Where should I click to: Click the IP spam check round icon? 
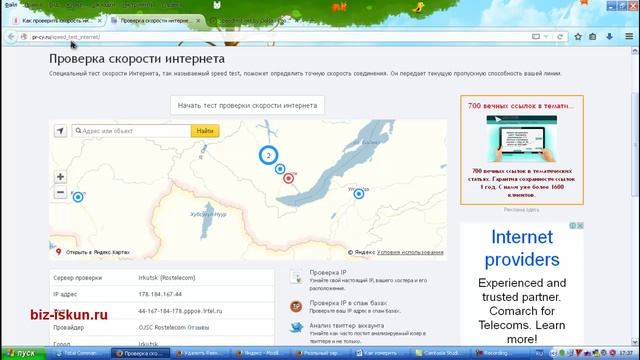coord(296,306)
